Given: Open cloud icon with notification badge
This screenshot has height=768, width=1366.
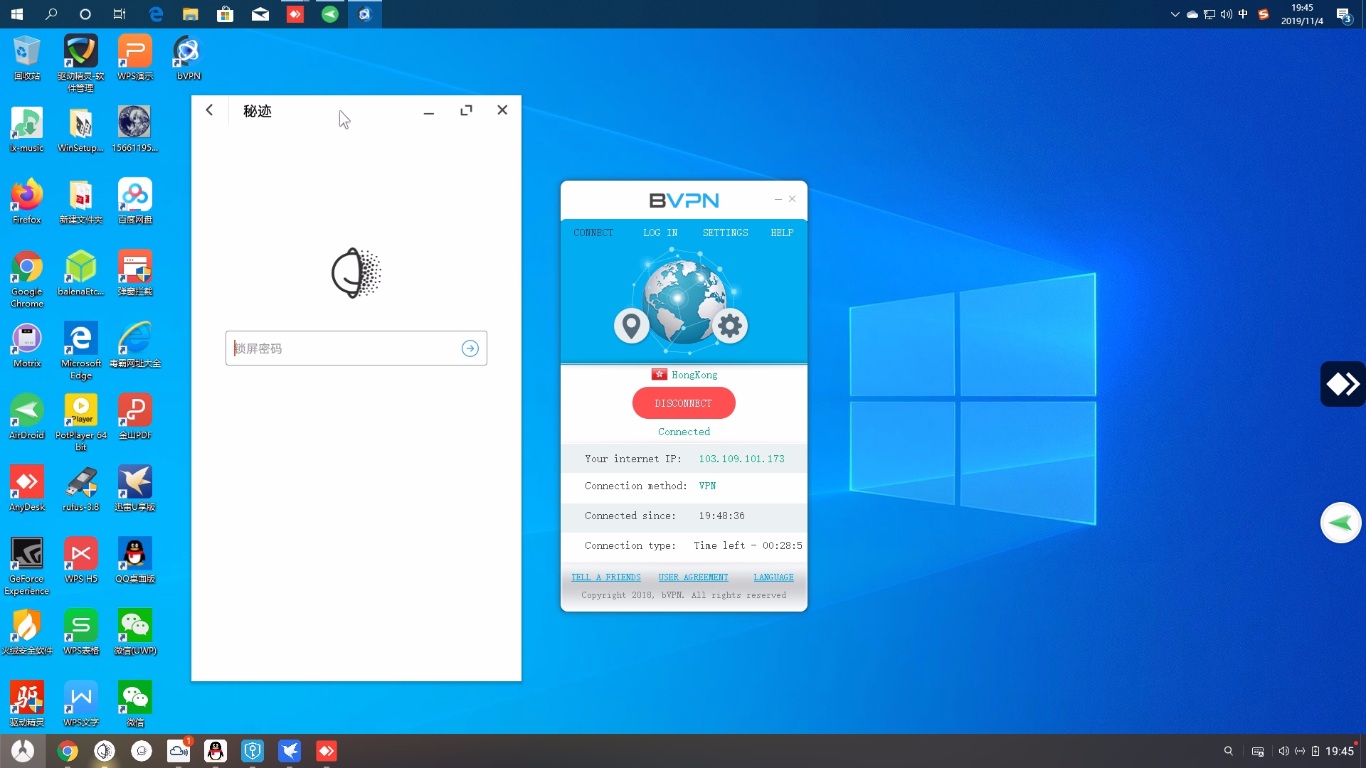Looking at the screenshot, I should (x=179, y=751).
